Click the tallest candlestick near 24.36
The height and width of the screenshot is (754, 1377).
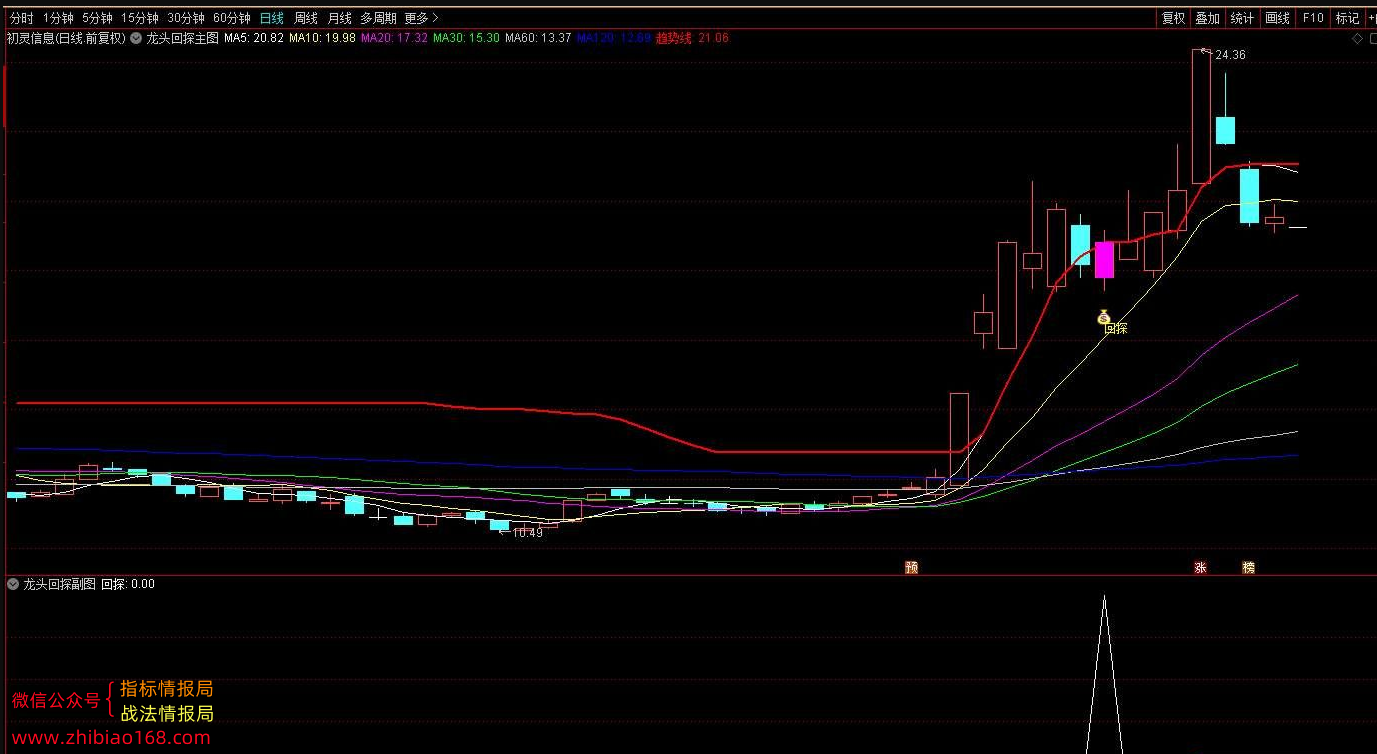click(1202, 118)
